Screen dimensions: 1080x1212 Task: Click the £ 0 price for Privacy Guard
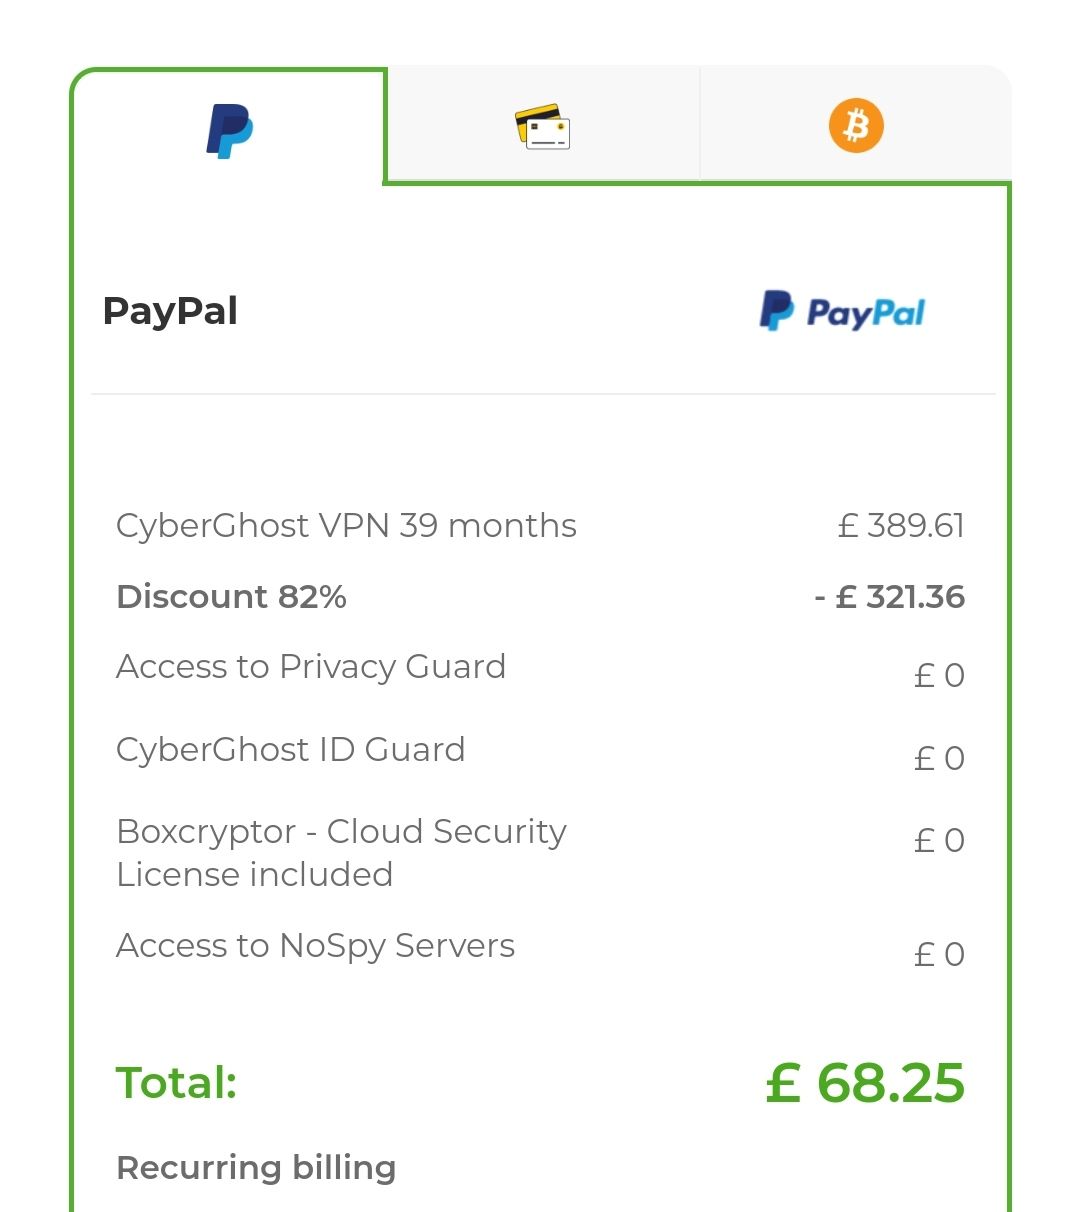(939, 676)
